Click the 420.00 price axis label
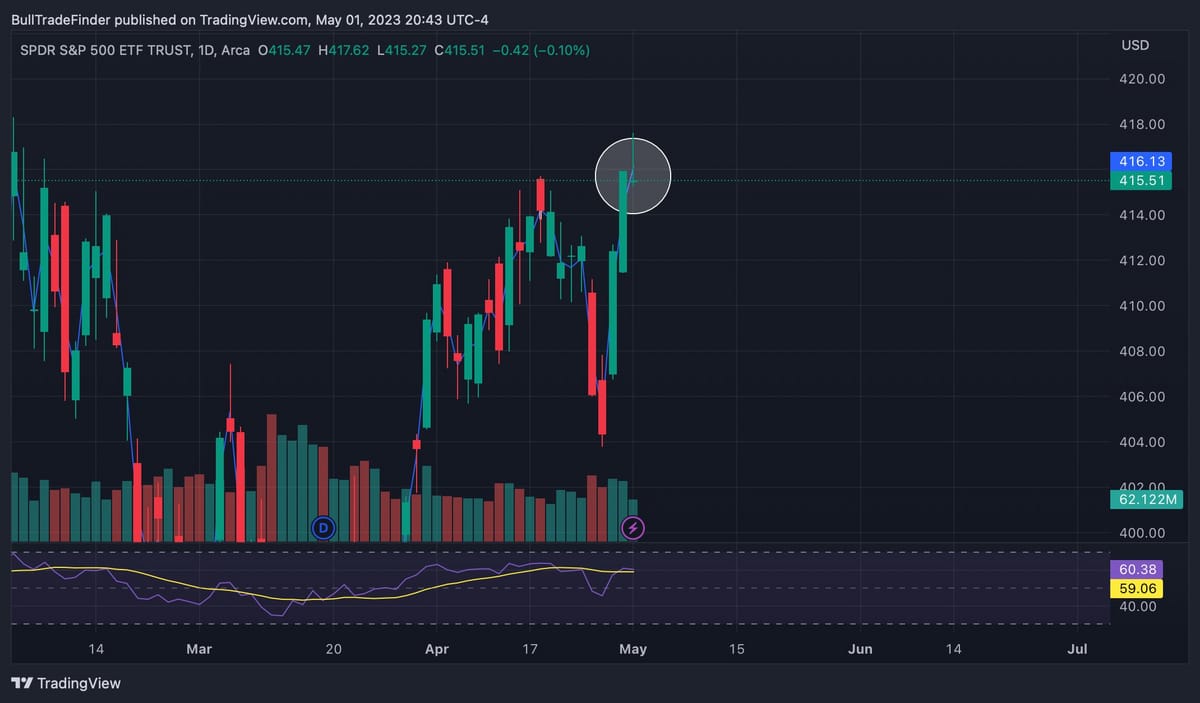The width and height of the screenshot is (1200, 703). click(x=1141, y=79)
